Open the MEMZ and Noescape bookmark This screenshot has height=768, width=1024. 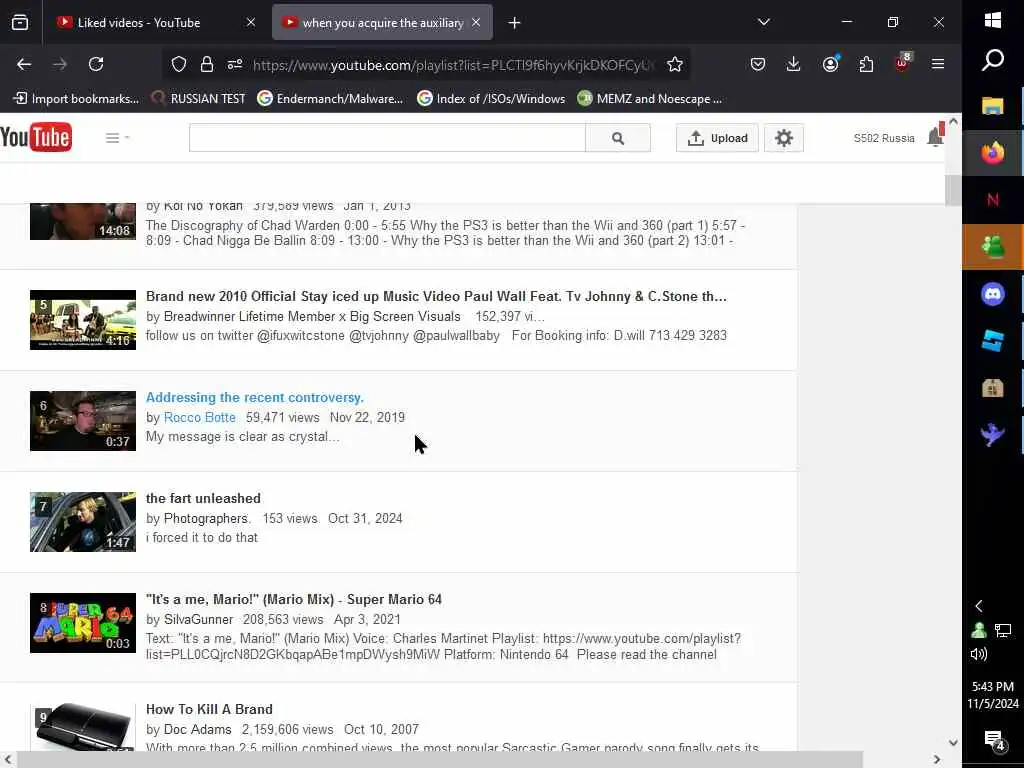pyautogui.click(x=650, y=99)
